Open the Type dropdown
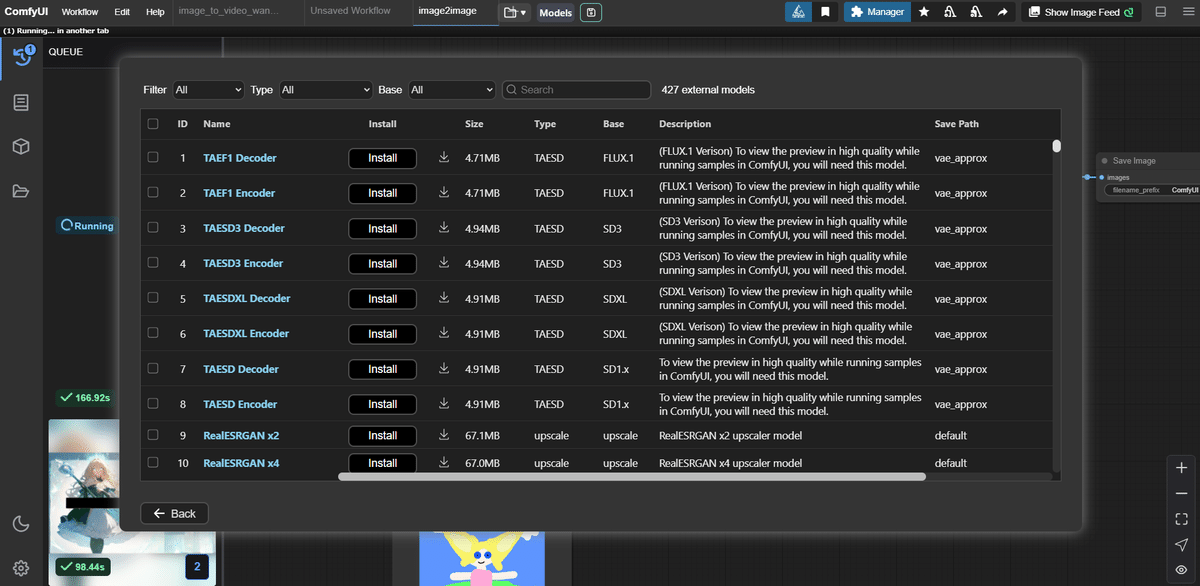The width and height of the screenshot is (1200, 586). pos(326,90)
